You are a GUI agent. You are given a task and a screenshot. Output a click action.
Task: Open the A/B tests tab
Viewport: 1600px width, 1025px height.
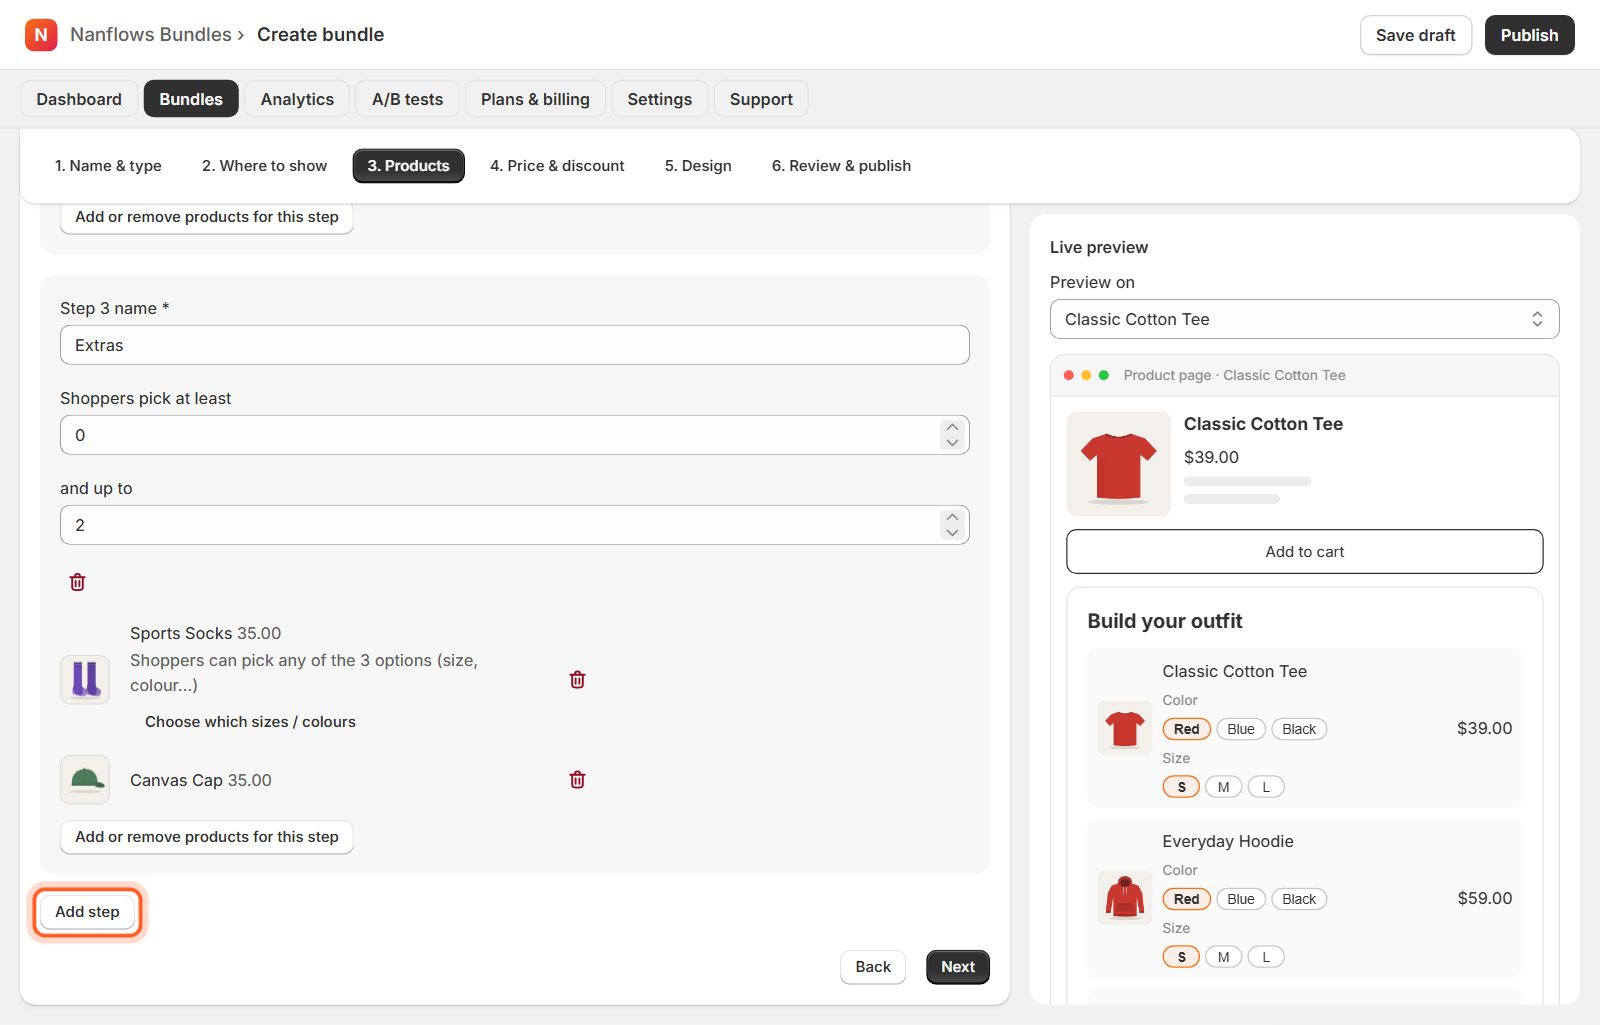point(407,99)
